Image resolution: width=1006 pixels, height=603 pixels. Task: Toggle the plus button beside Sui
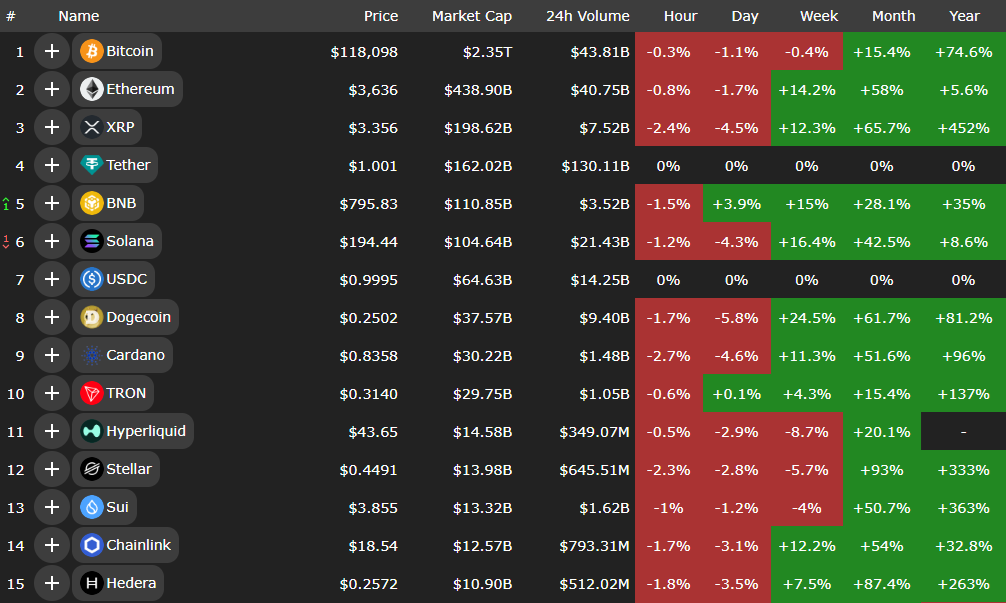[51, 507]
